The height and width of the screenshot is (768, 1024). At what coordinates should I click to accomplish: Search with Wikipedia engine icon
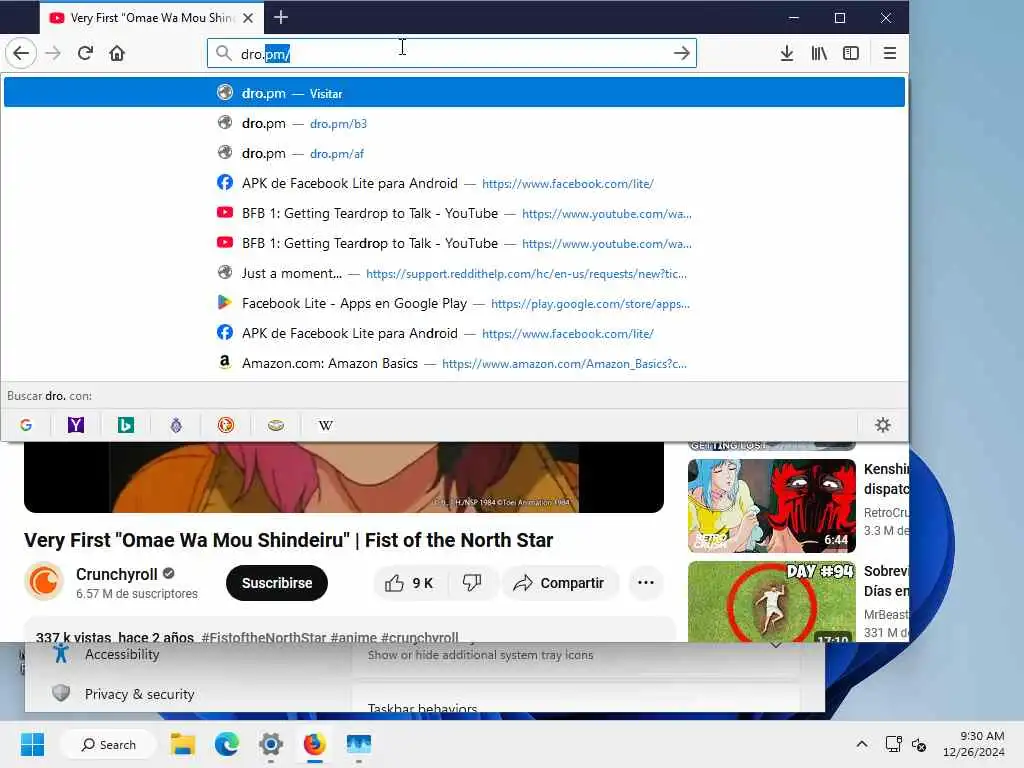tap(325, 425)
